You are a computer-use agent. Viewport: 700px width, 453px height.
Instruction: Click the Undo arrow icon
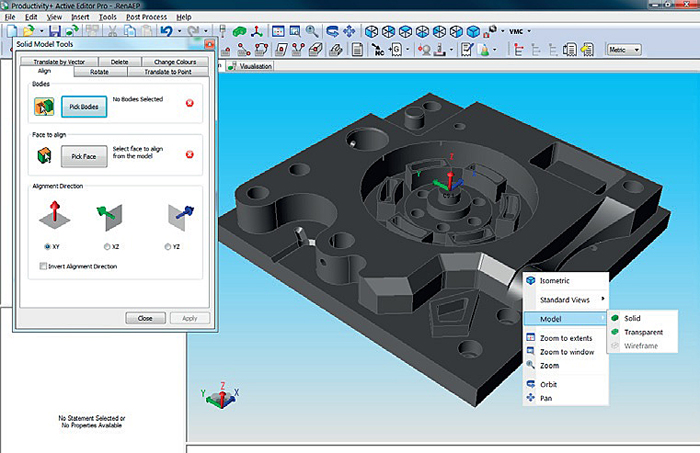tap(167, 31)
